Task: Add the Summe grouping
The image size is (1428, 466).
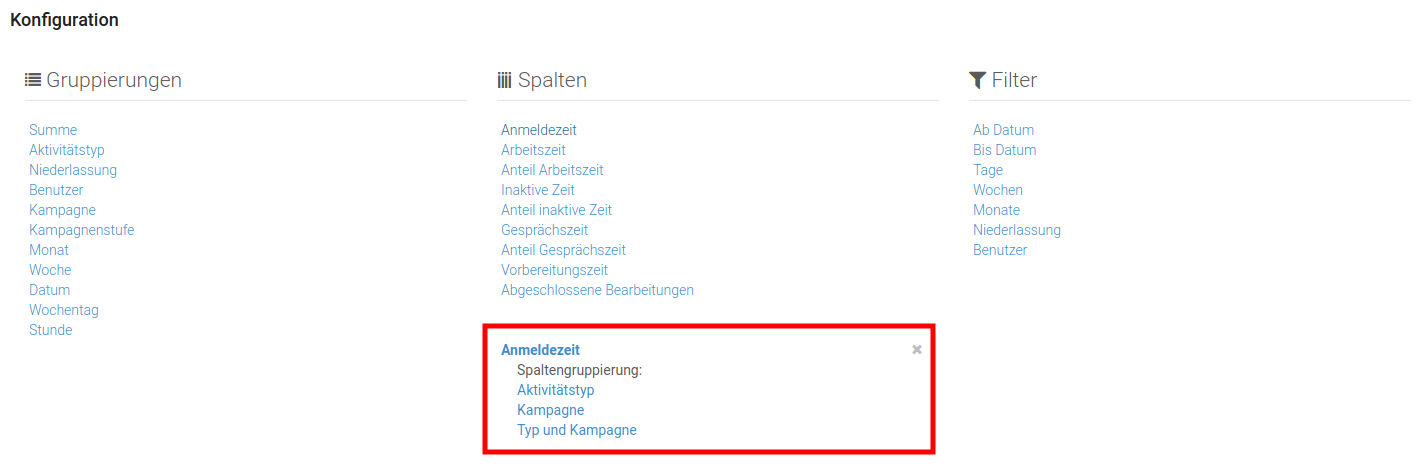Action: (x=53, y=130)
